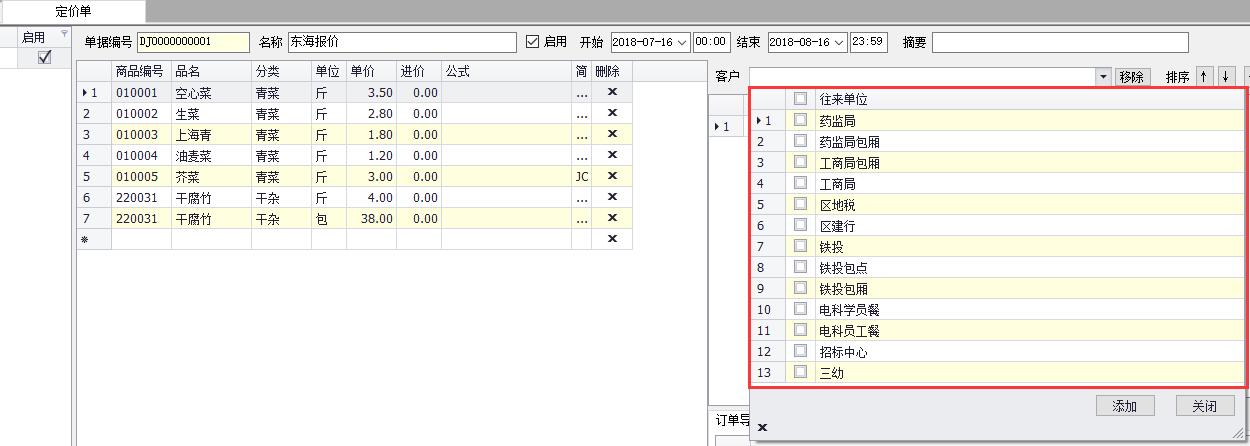Tick the checkbox for 工商局包厢

click(800, 162)
